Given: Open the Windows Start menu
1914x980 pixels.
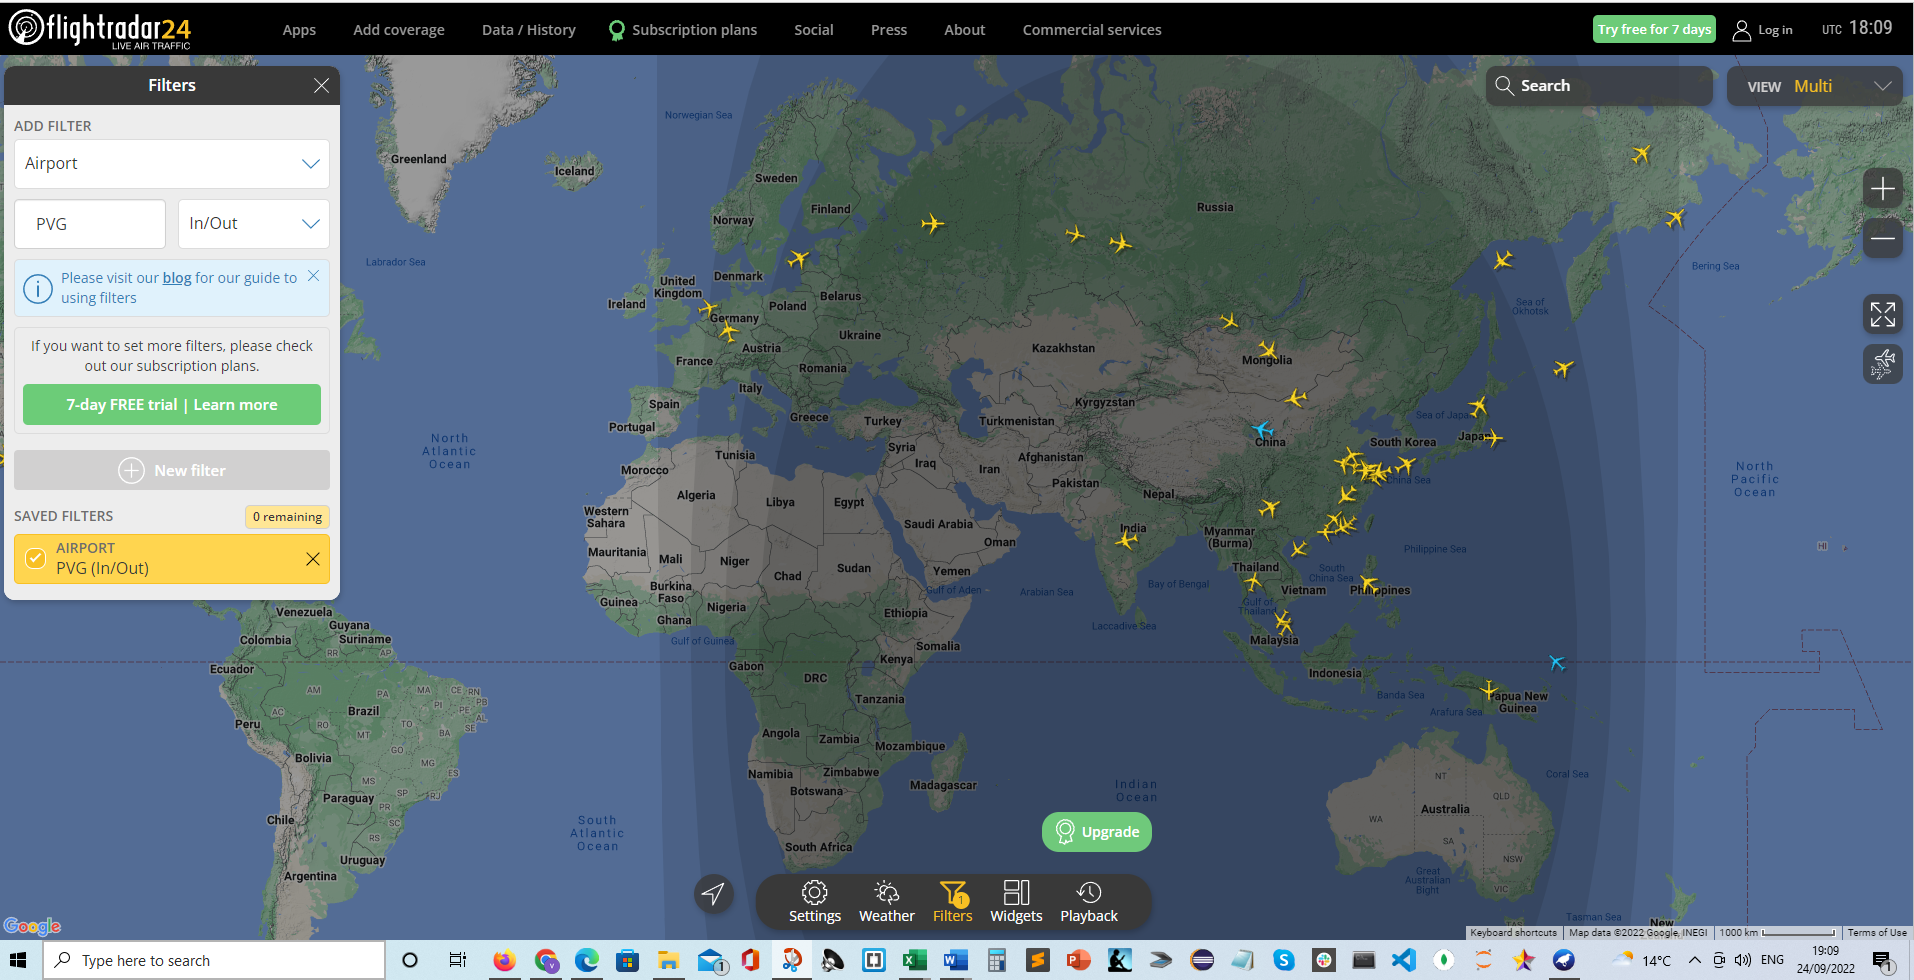Looking at the screenshot, I should pyautogui.click(x=18, y=960).
